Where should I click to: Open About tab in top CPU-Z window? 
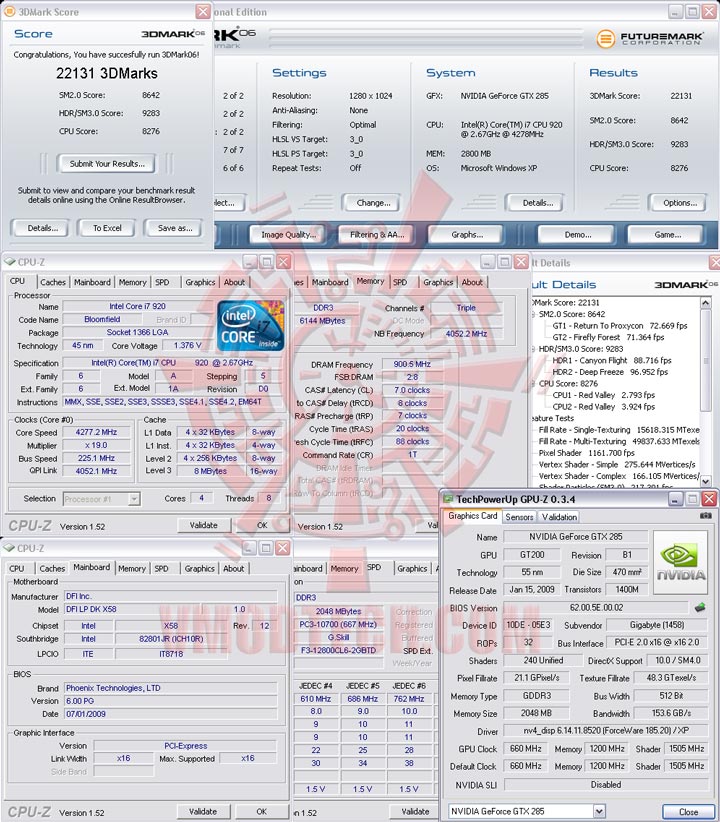[234, 282]
